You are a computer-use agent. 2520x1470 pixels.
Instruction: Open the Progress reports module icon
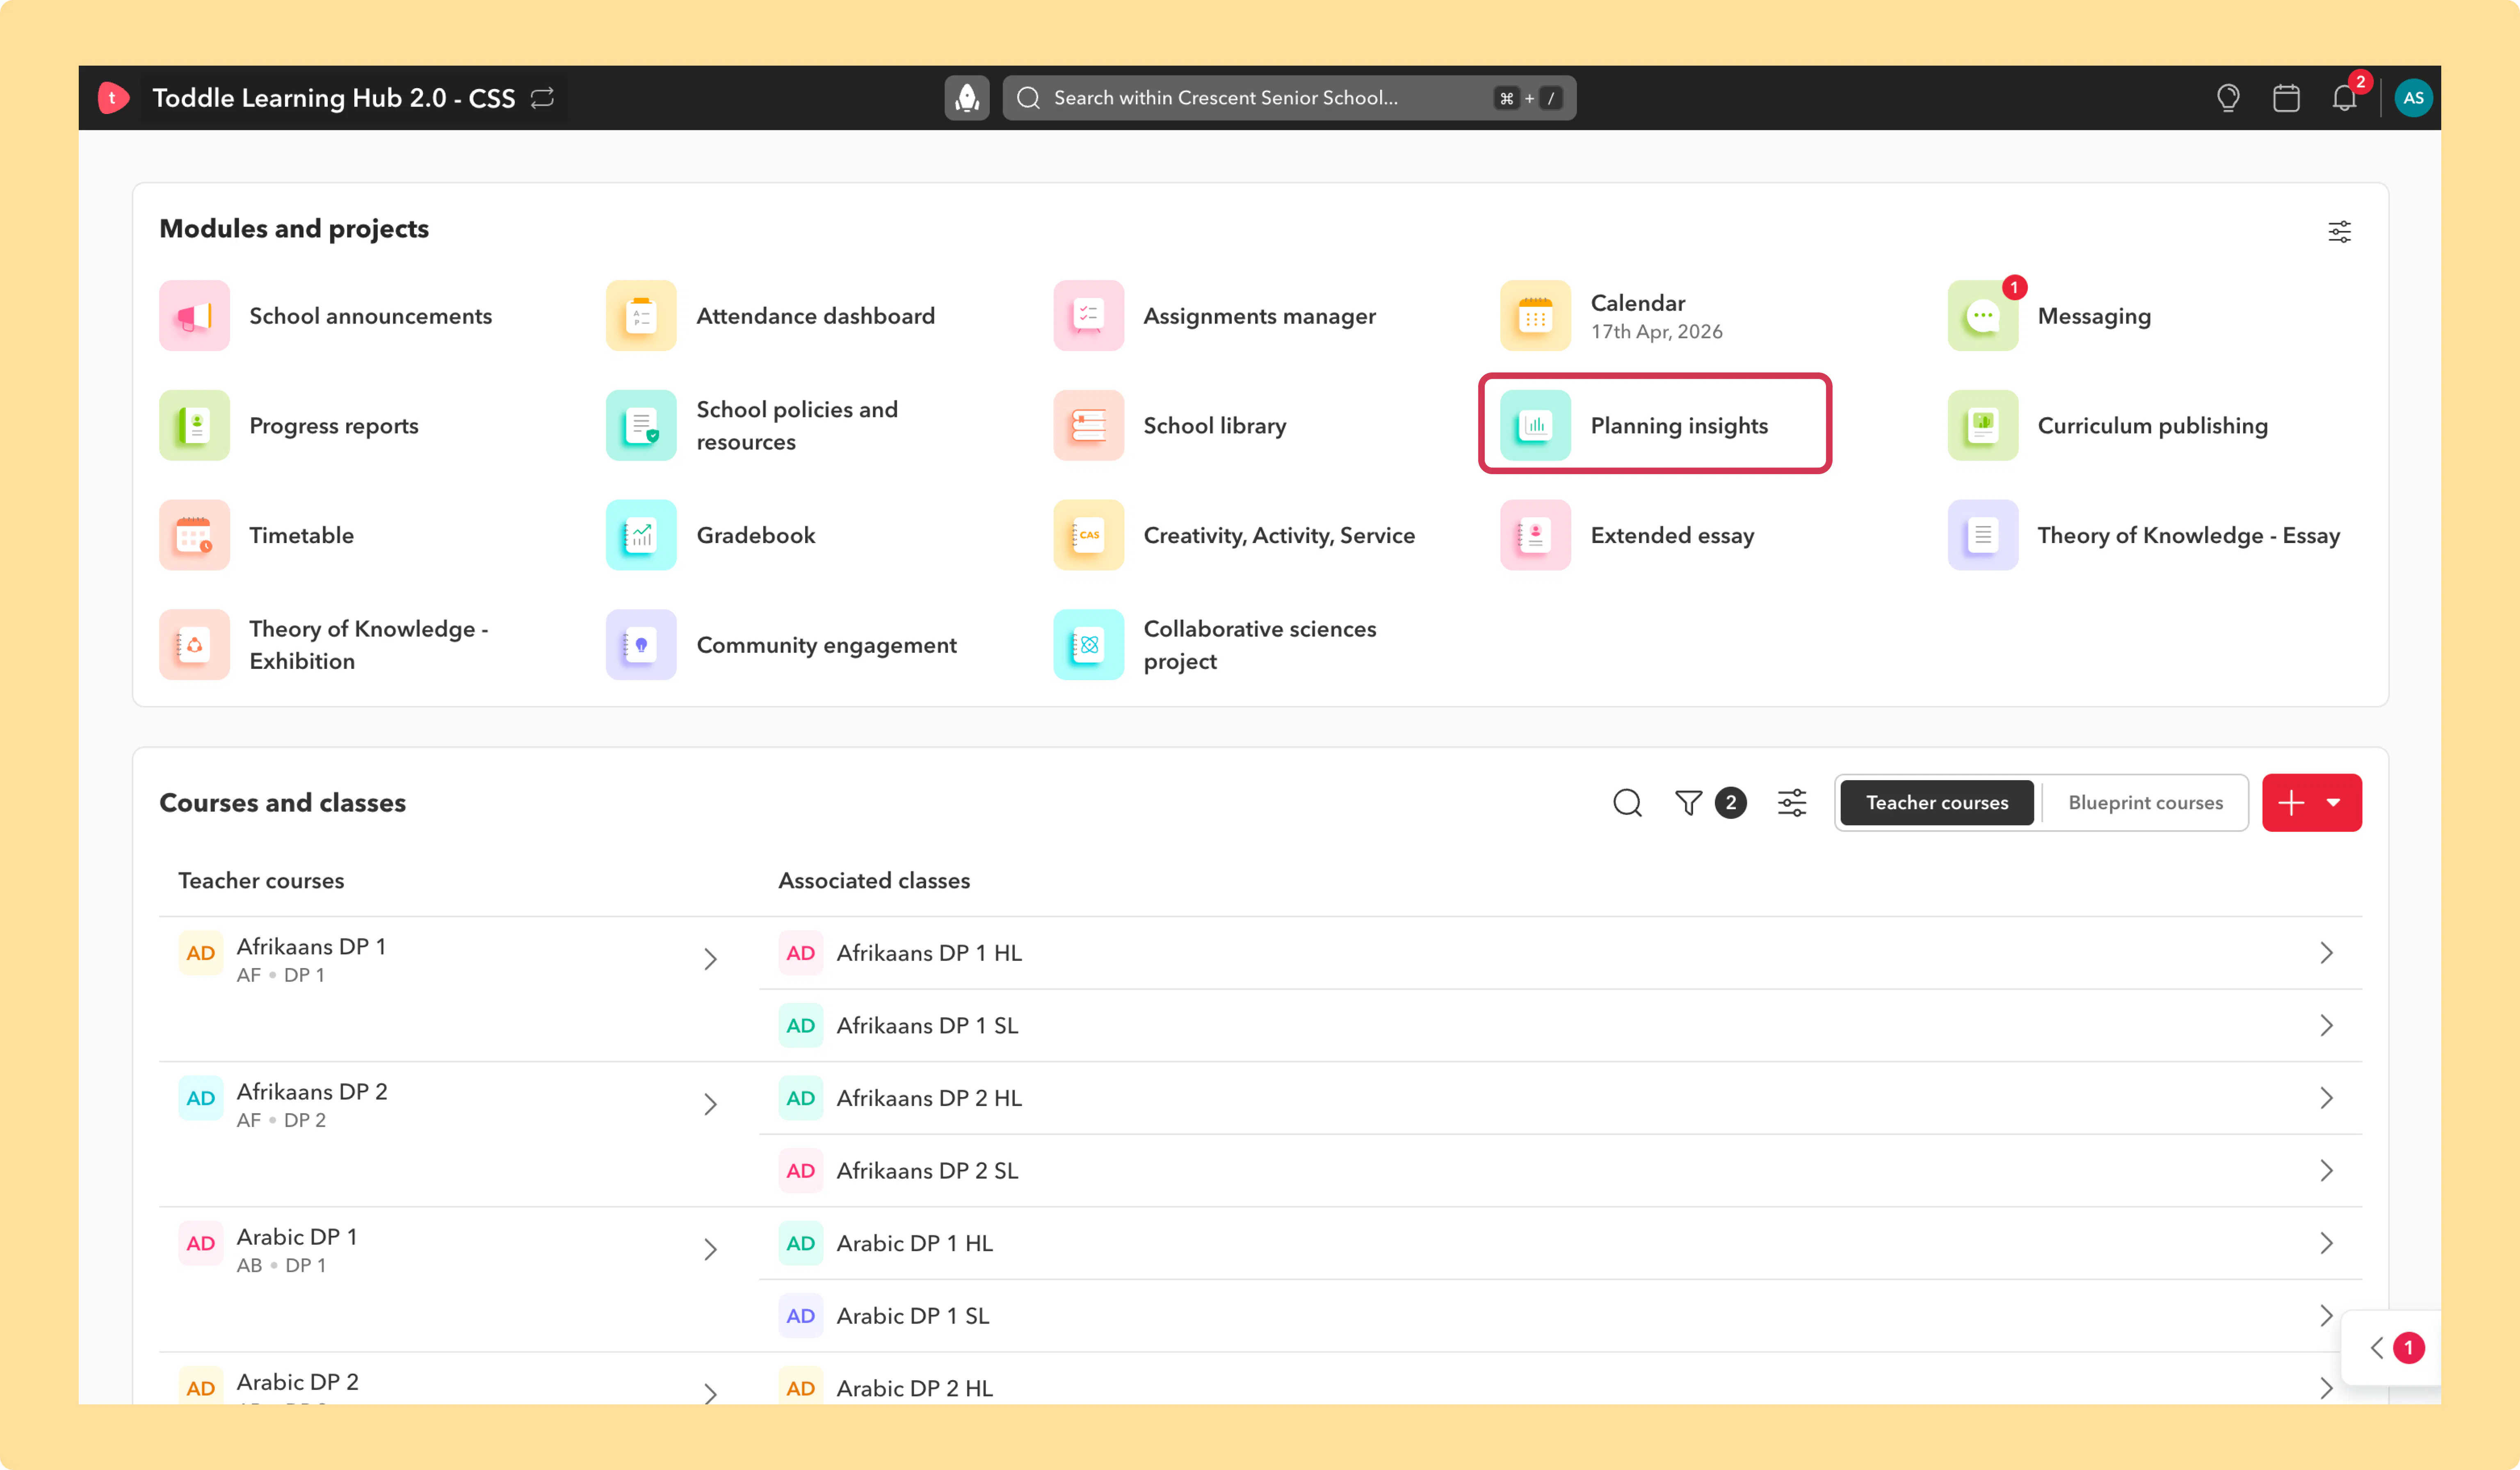click(x=194, y=426)
